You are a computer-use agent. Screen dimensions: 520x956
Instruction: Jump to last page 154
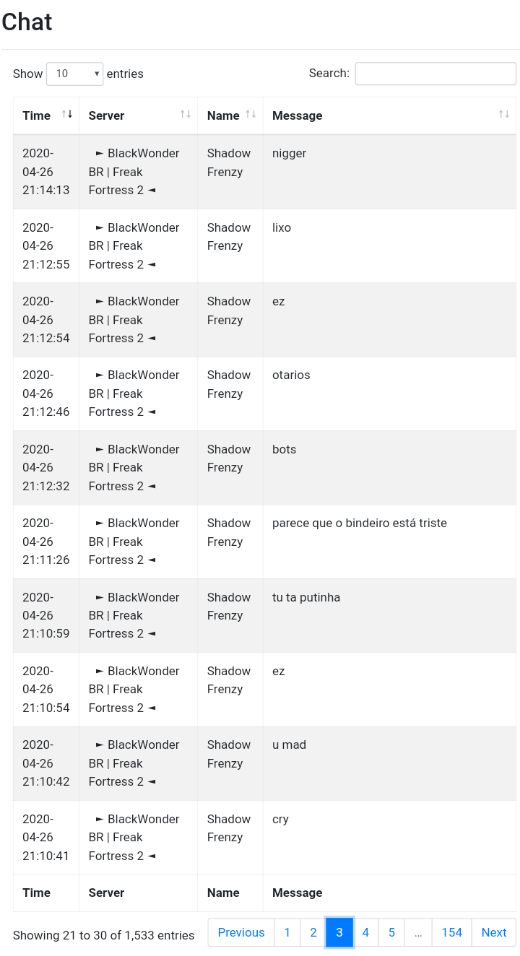click(452, 932)
